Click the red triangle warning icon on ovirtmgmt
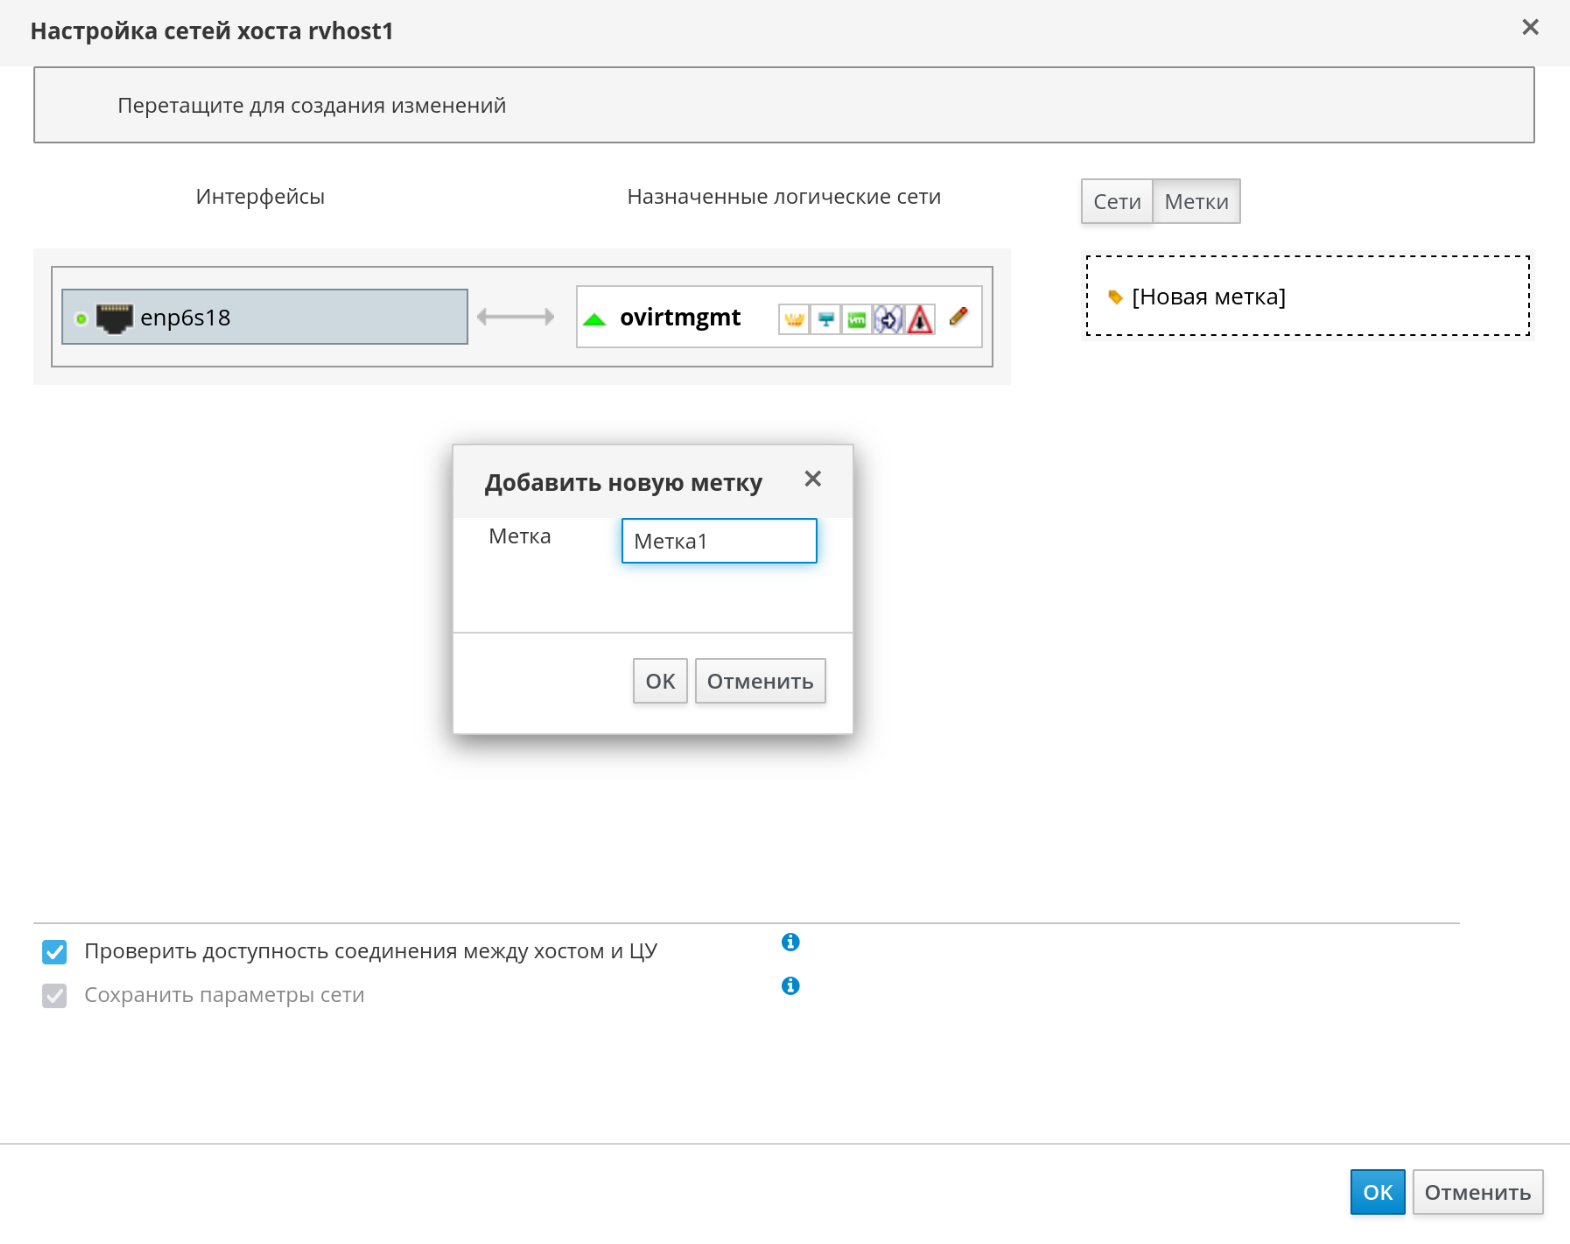Viewport: 1570px width, 1244px height. click(x=920, y=319)
